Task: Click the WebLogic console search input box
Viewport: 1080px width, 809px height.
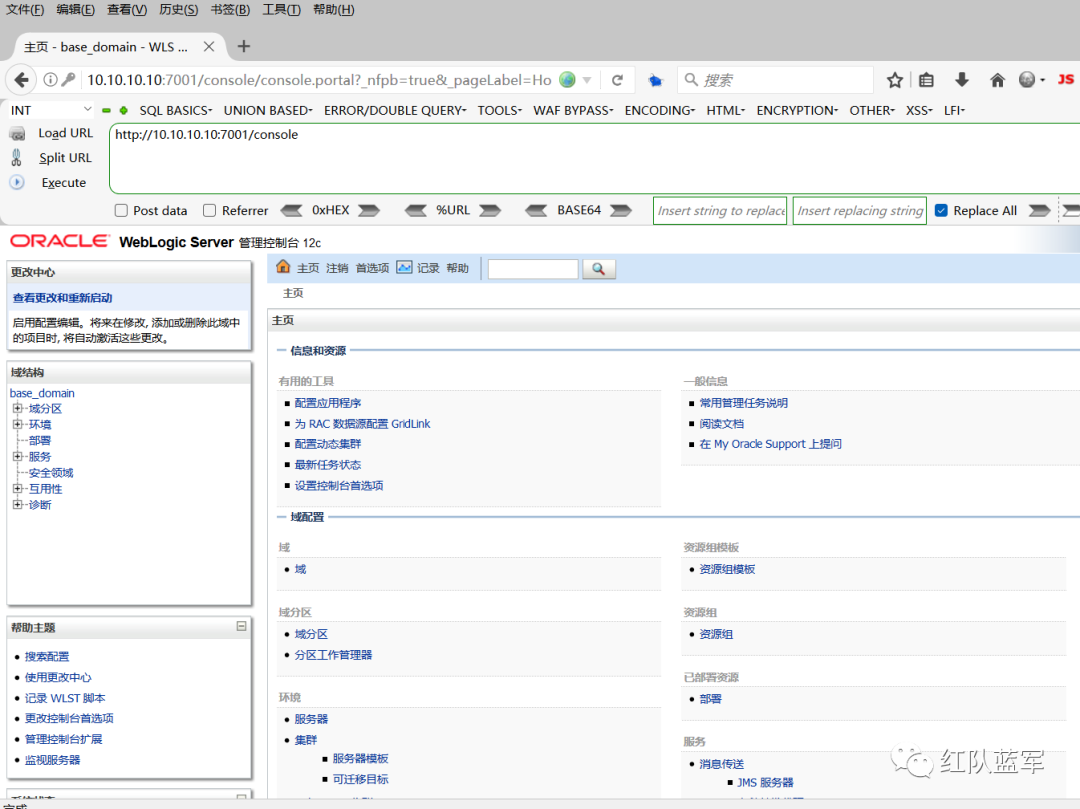Action: click(532, 269)
